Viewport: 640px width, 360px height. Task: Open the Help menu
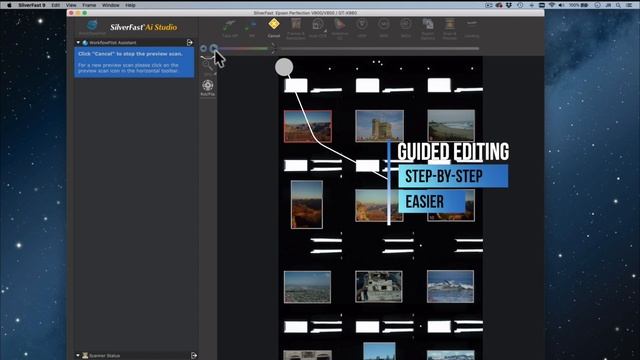point(130,5)
